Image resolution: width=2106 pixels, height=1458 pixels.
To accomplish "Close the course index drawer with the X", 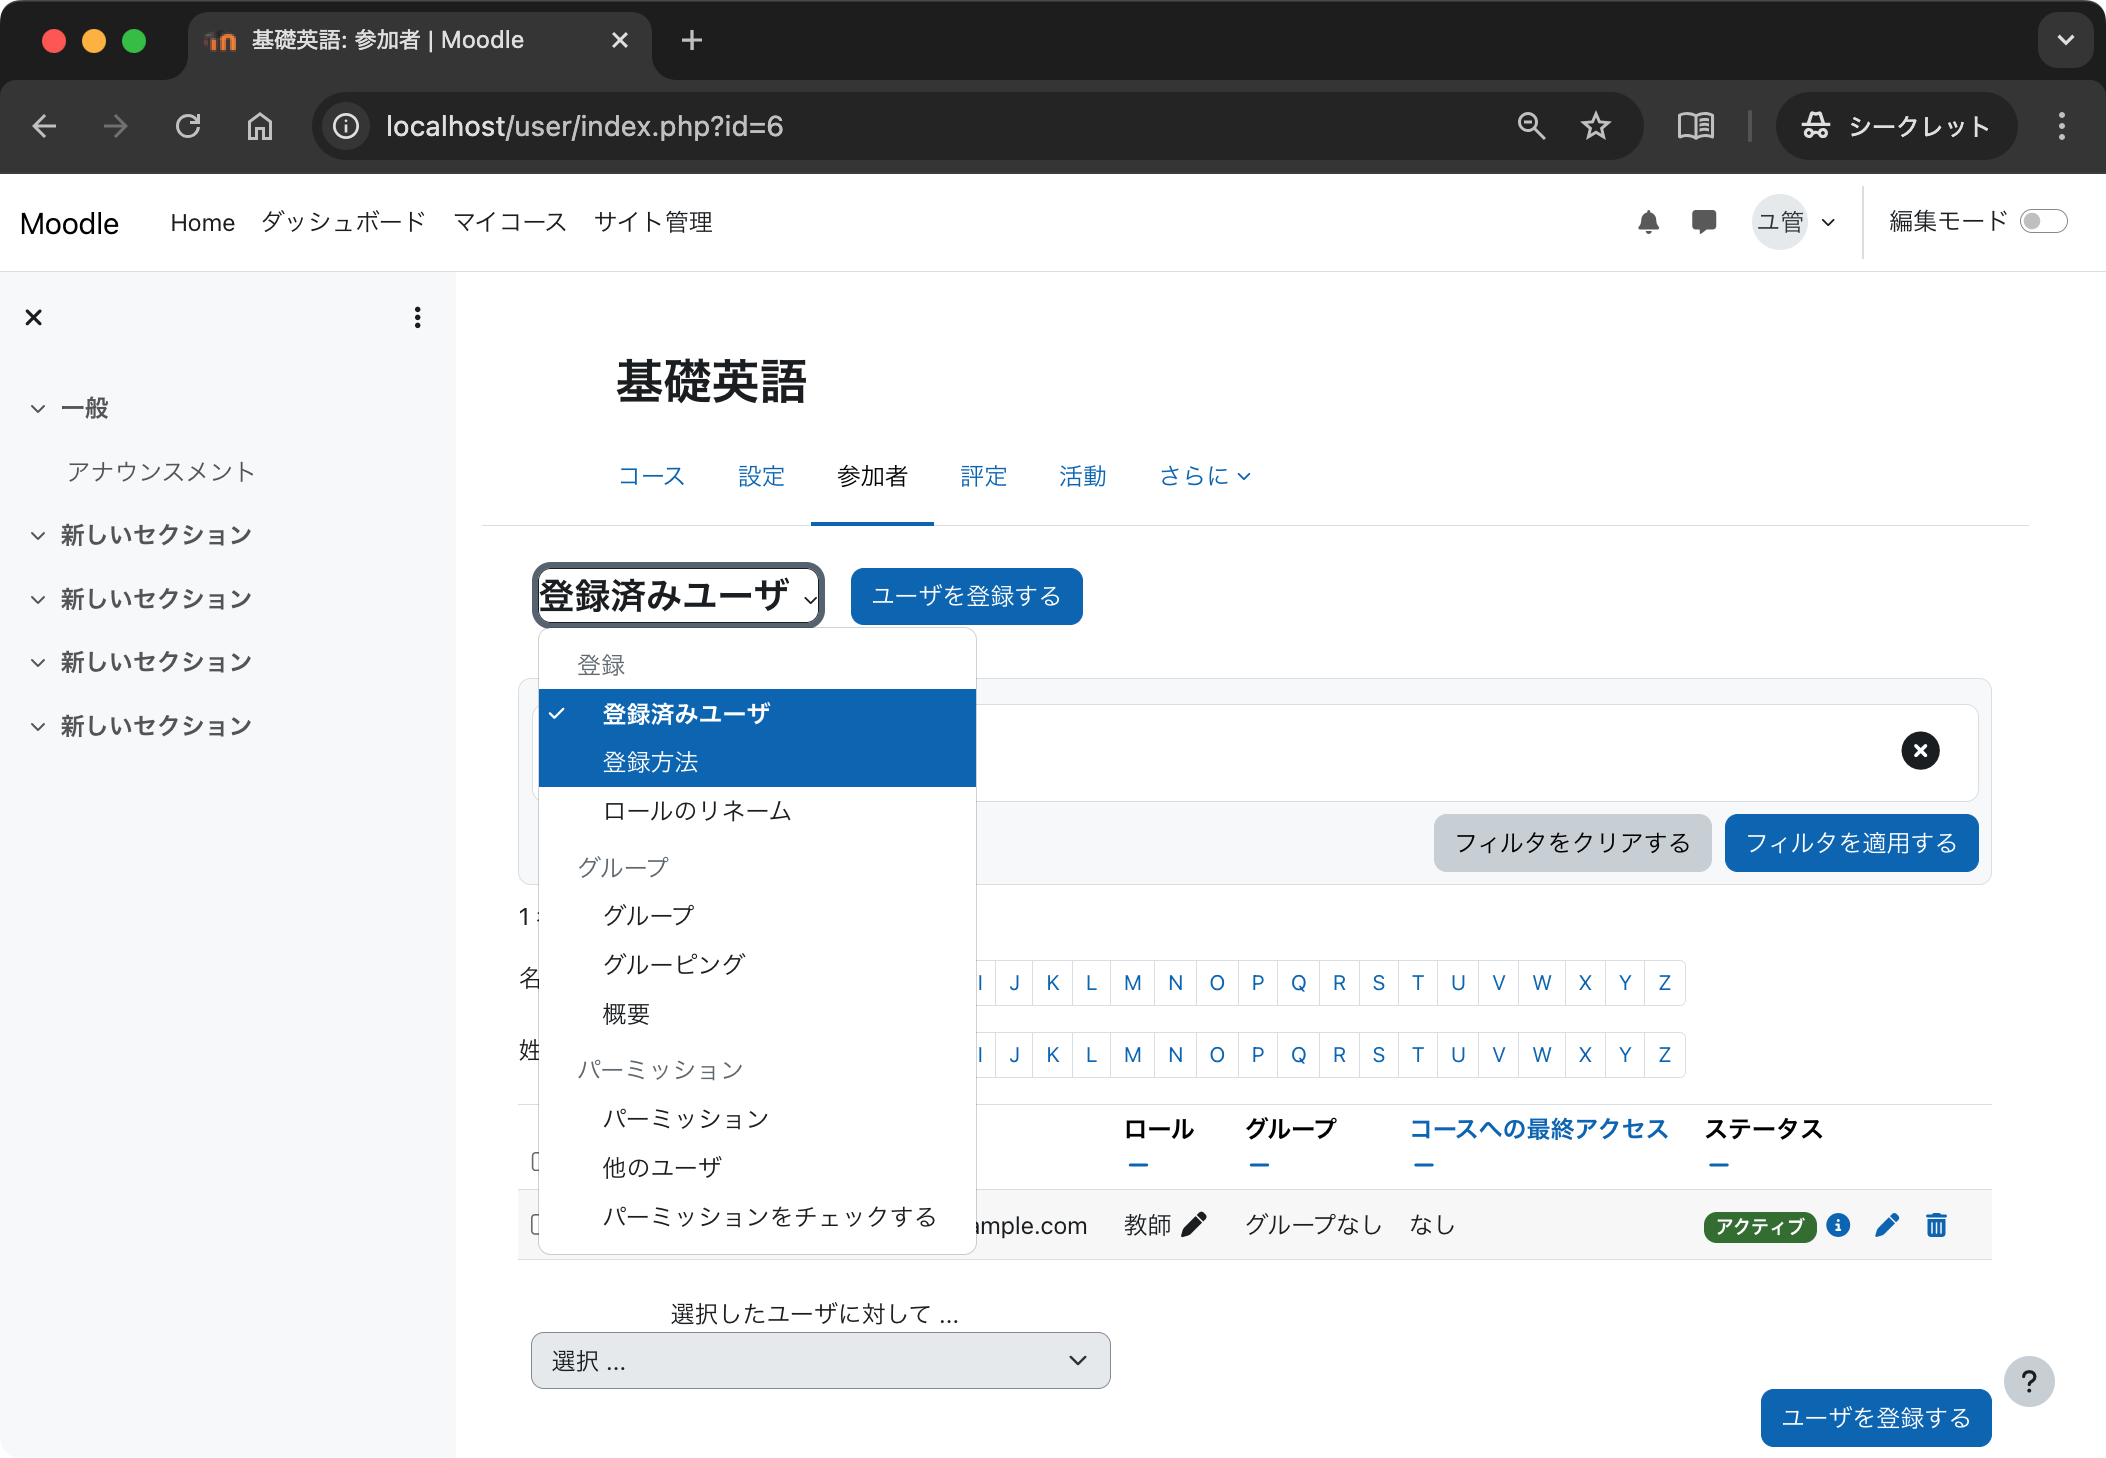I will [33, 317].
